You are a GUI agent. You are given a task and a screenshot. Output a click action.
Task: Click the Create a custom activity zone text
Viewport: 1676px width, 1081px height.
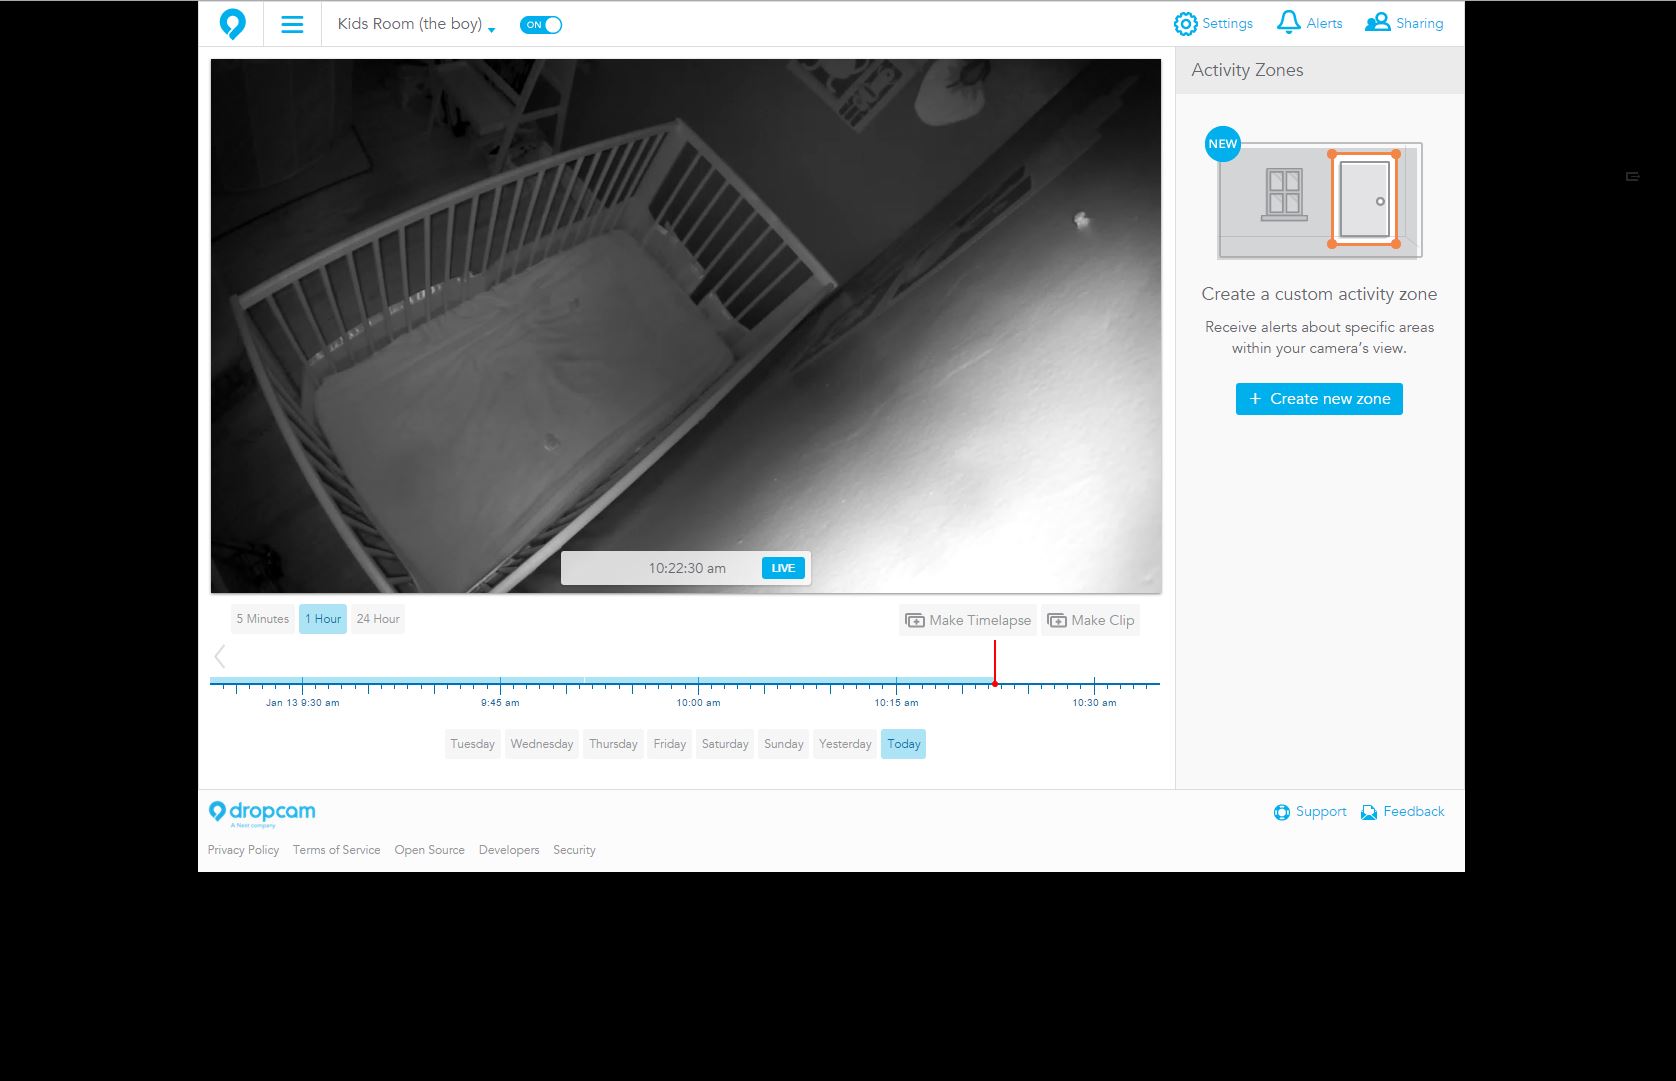(1319, 294)
